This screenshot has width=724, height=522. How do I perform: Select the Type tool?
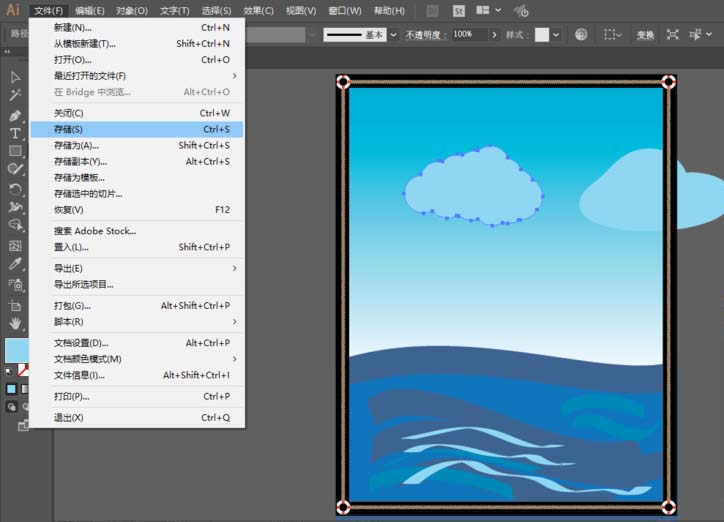(x=15, y=133)
